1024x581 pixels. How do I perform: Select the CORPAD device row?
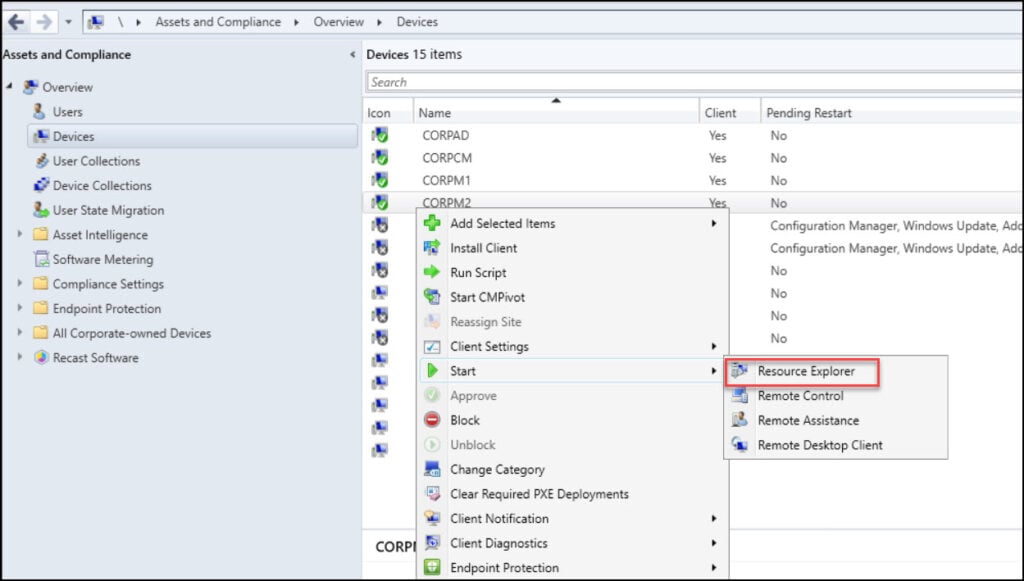(x=692, y=136)
